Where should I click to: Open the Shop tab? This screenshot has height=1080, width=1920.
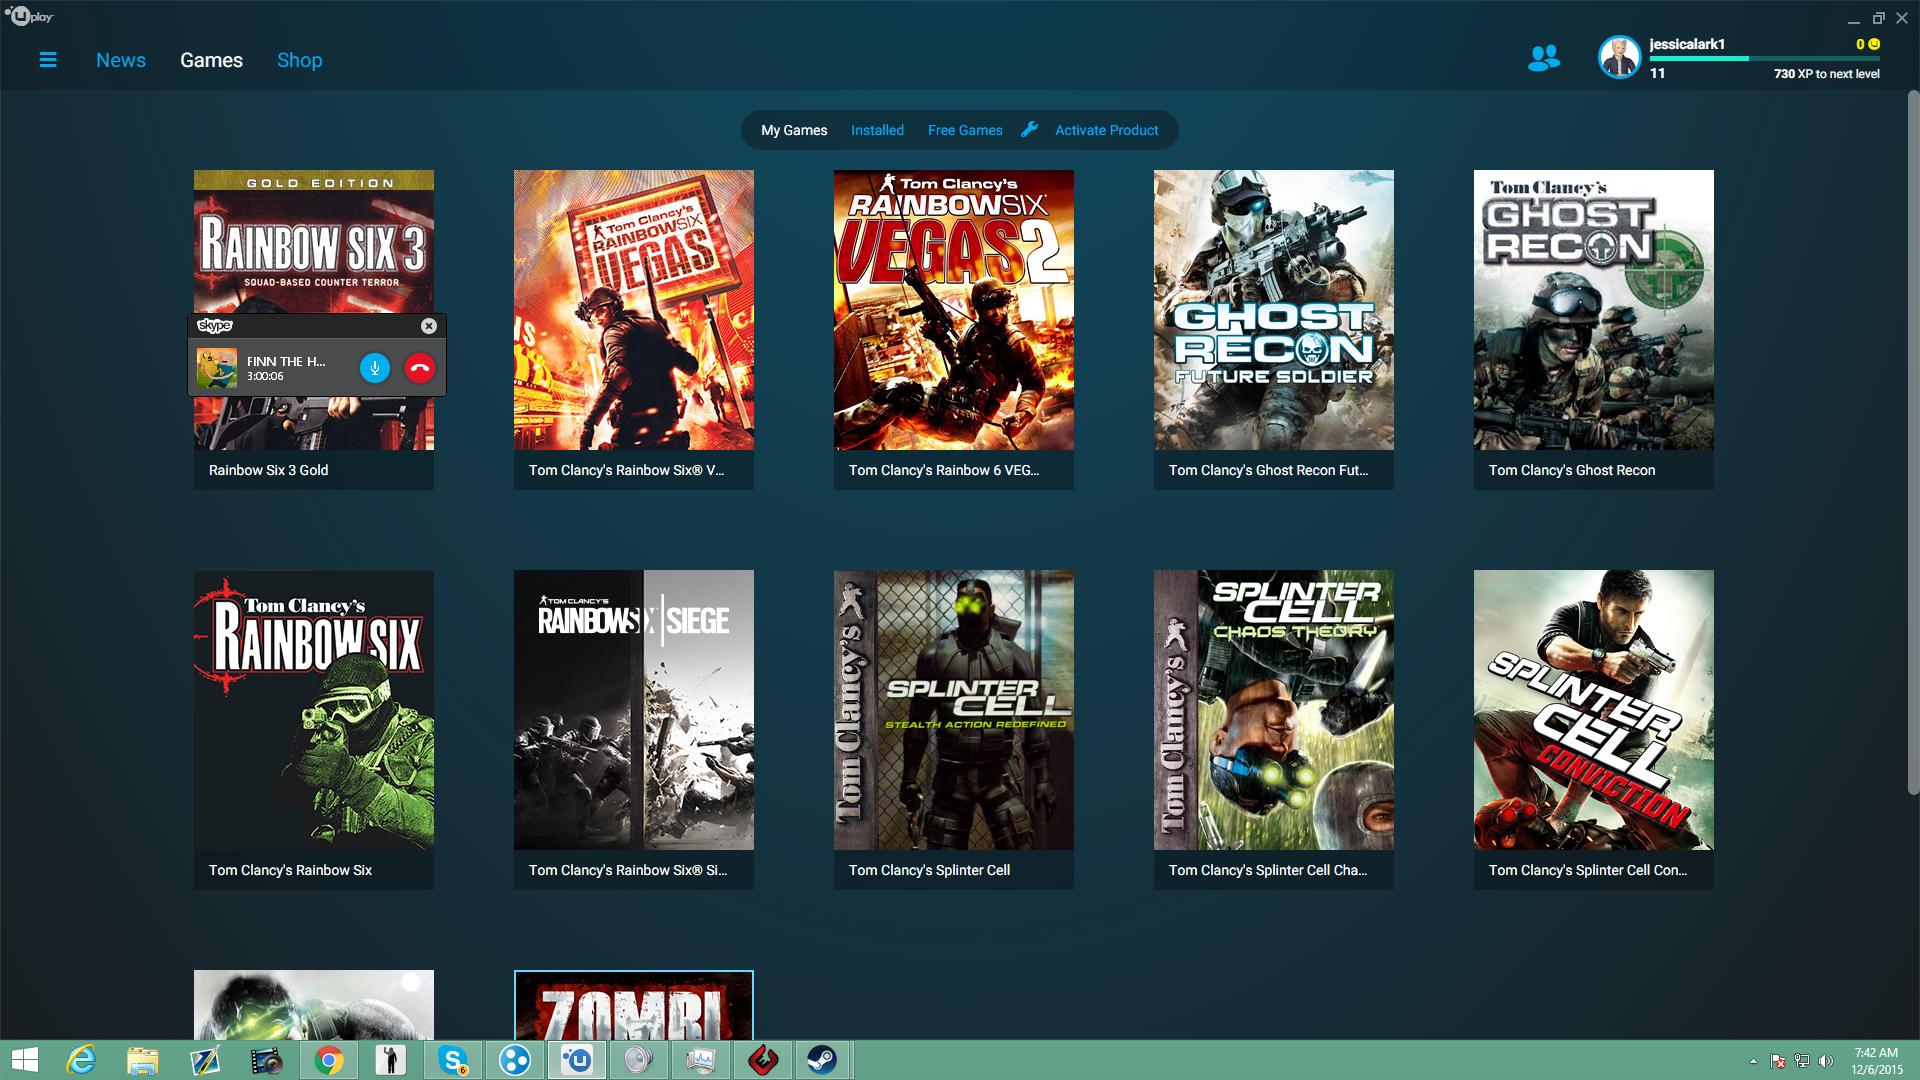point(300,60)
